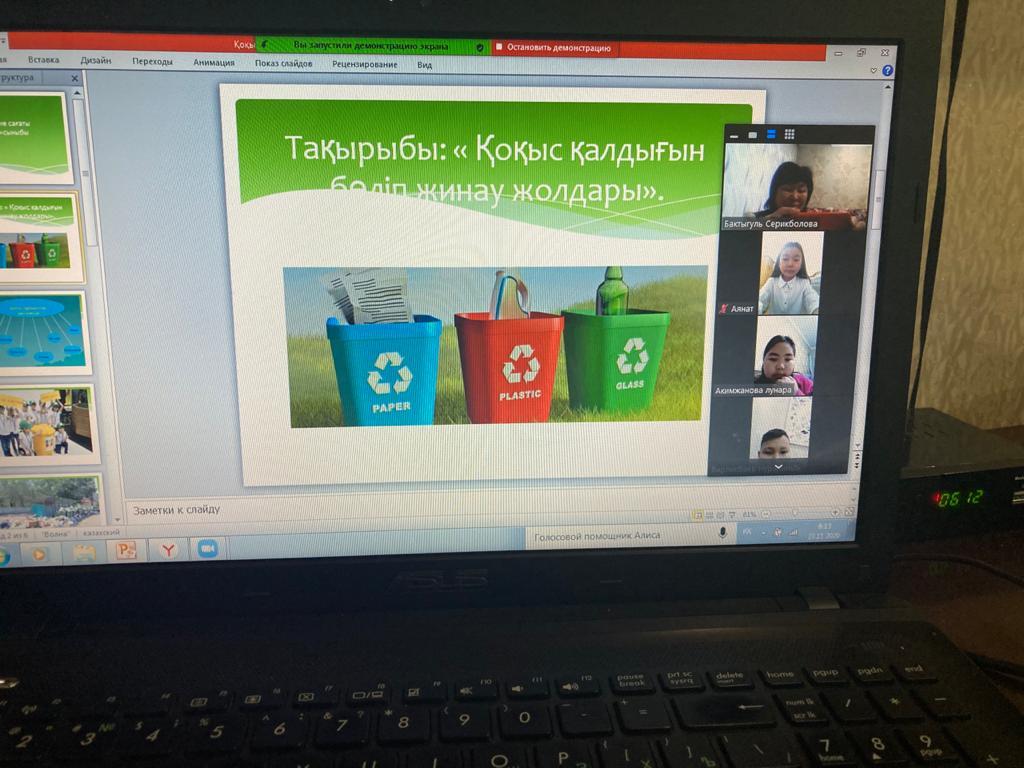Open File Explorer from the taskbar

(x=84, y=552)
